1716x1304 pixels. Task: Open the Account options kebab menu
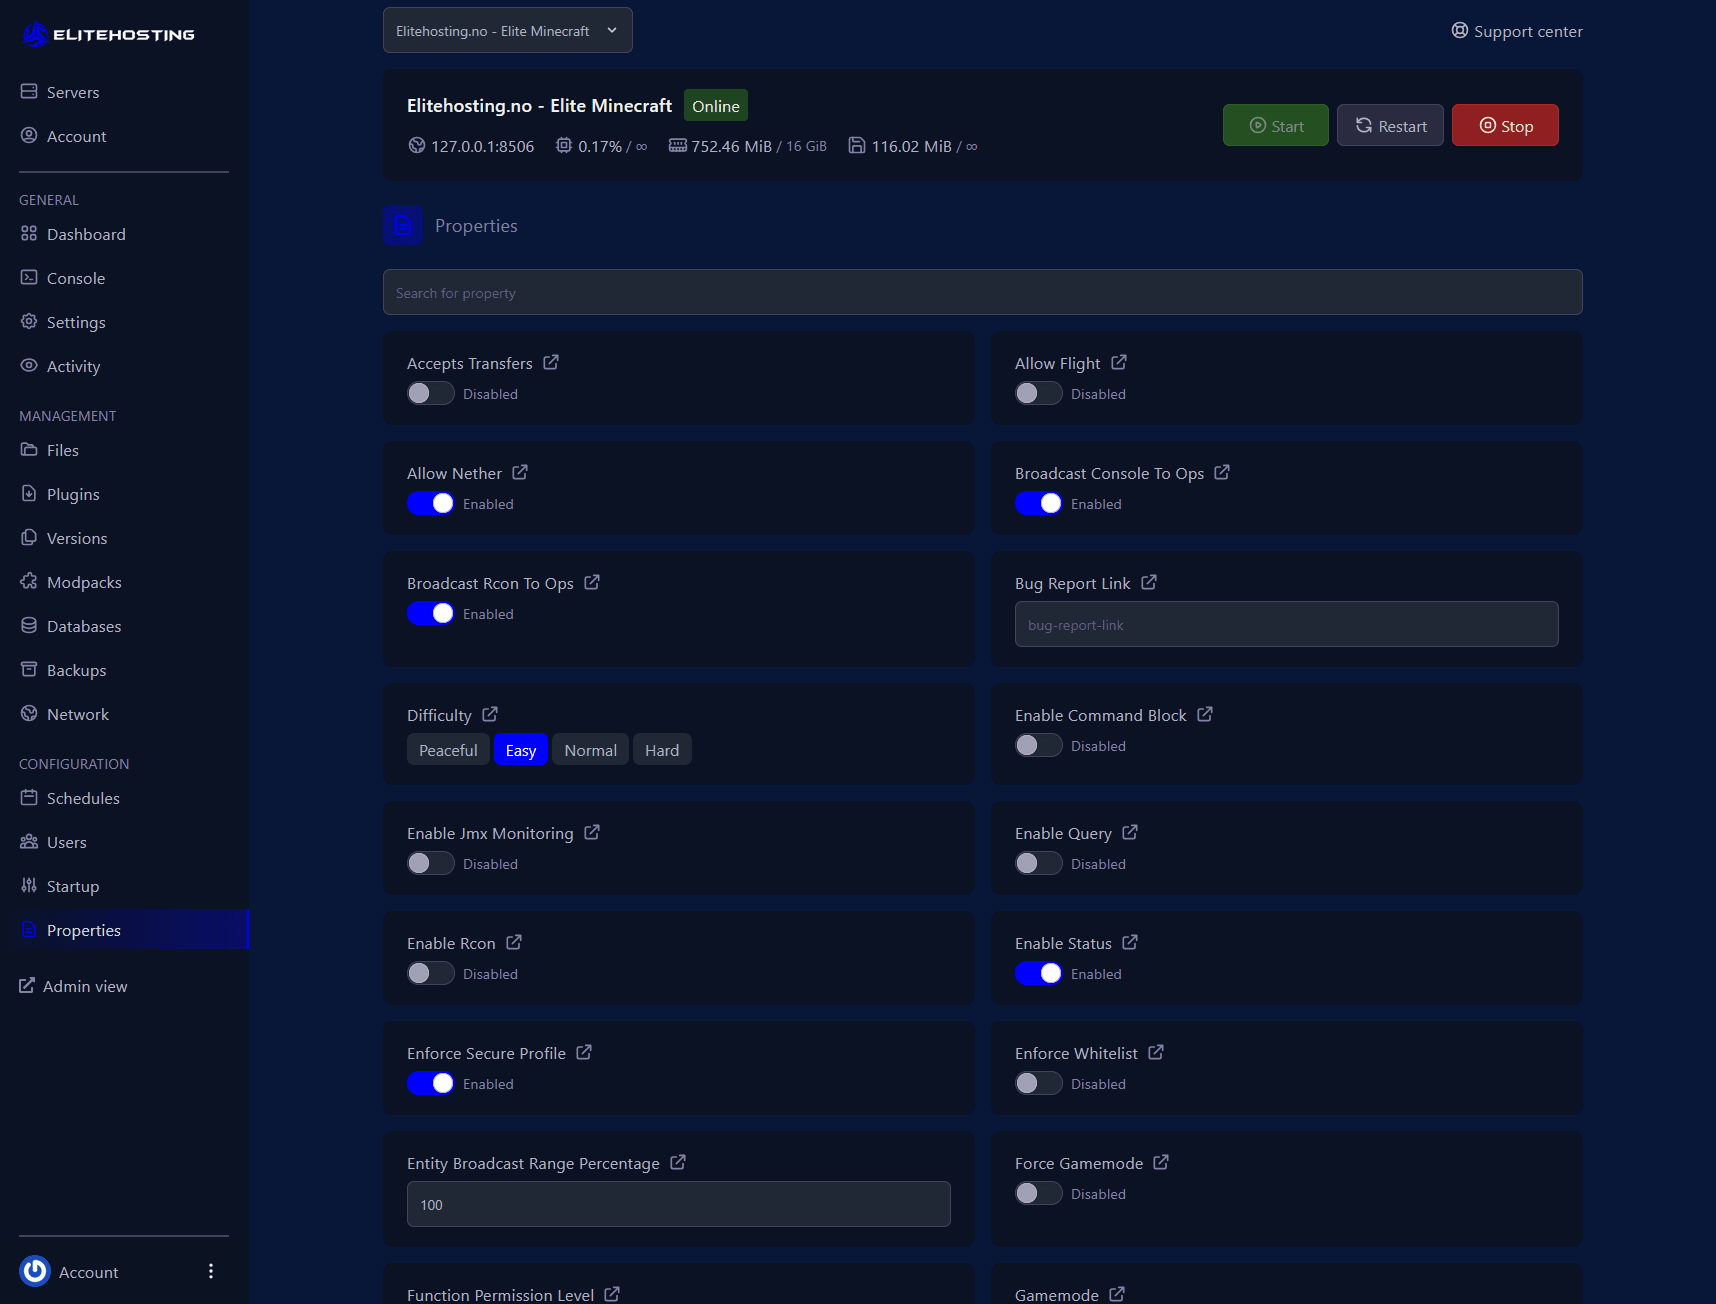pyautogui.click(x=211, y=1271)
